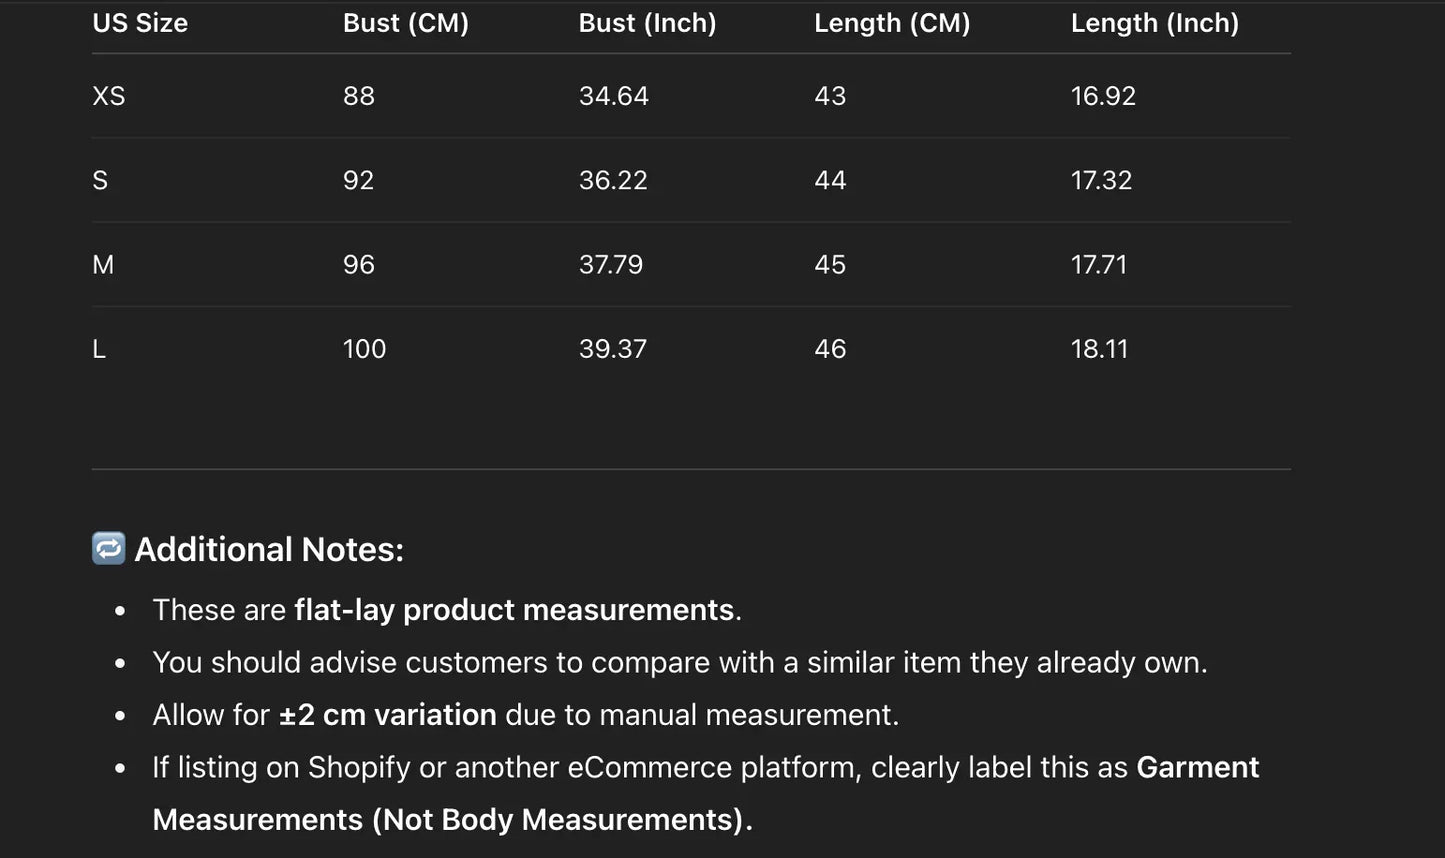The width and height of the screenshot is (1445, 858).
Task: Click the 18.11 length inch value
Action: 1099,349
